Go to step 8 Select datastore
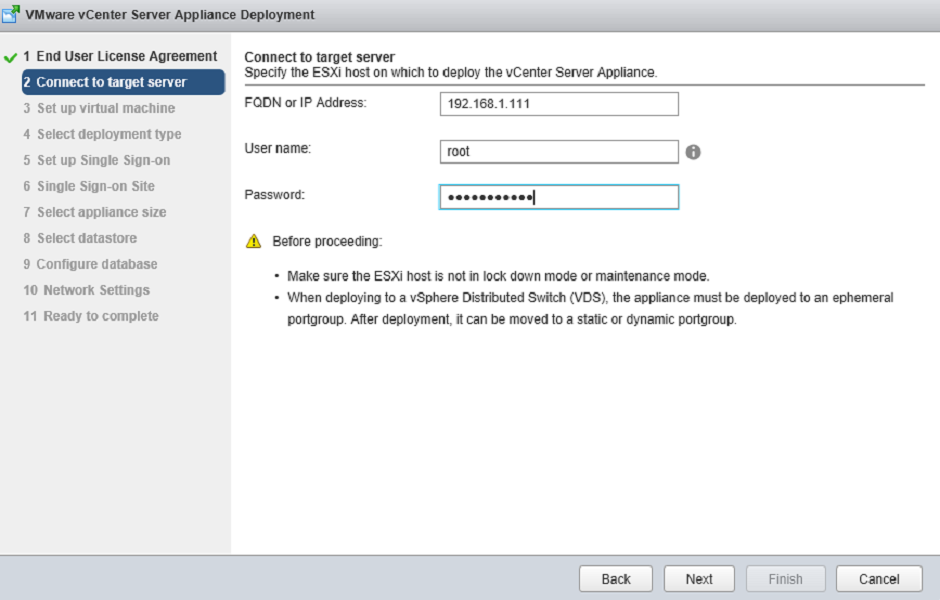Screen dimensions: 940x600 point(80,238)
